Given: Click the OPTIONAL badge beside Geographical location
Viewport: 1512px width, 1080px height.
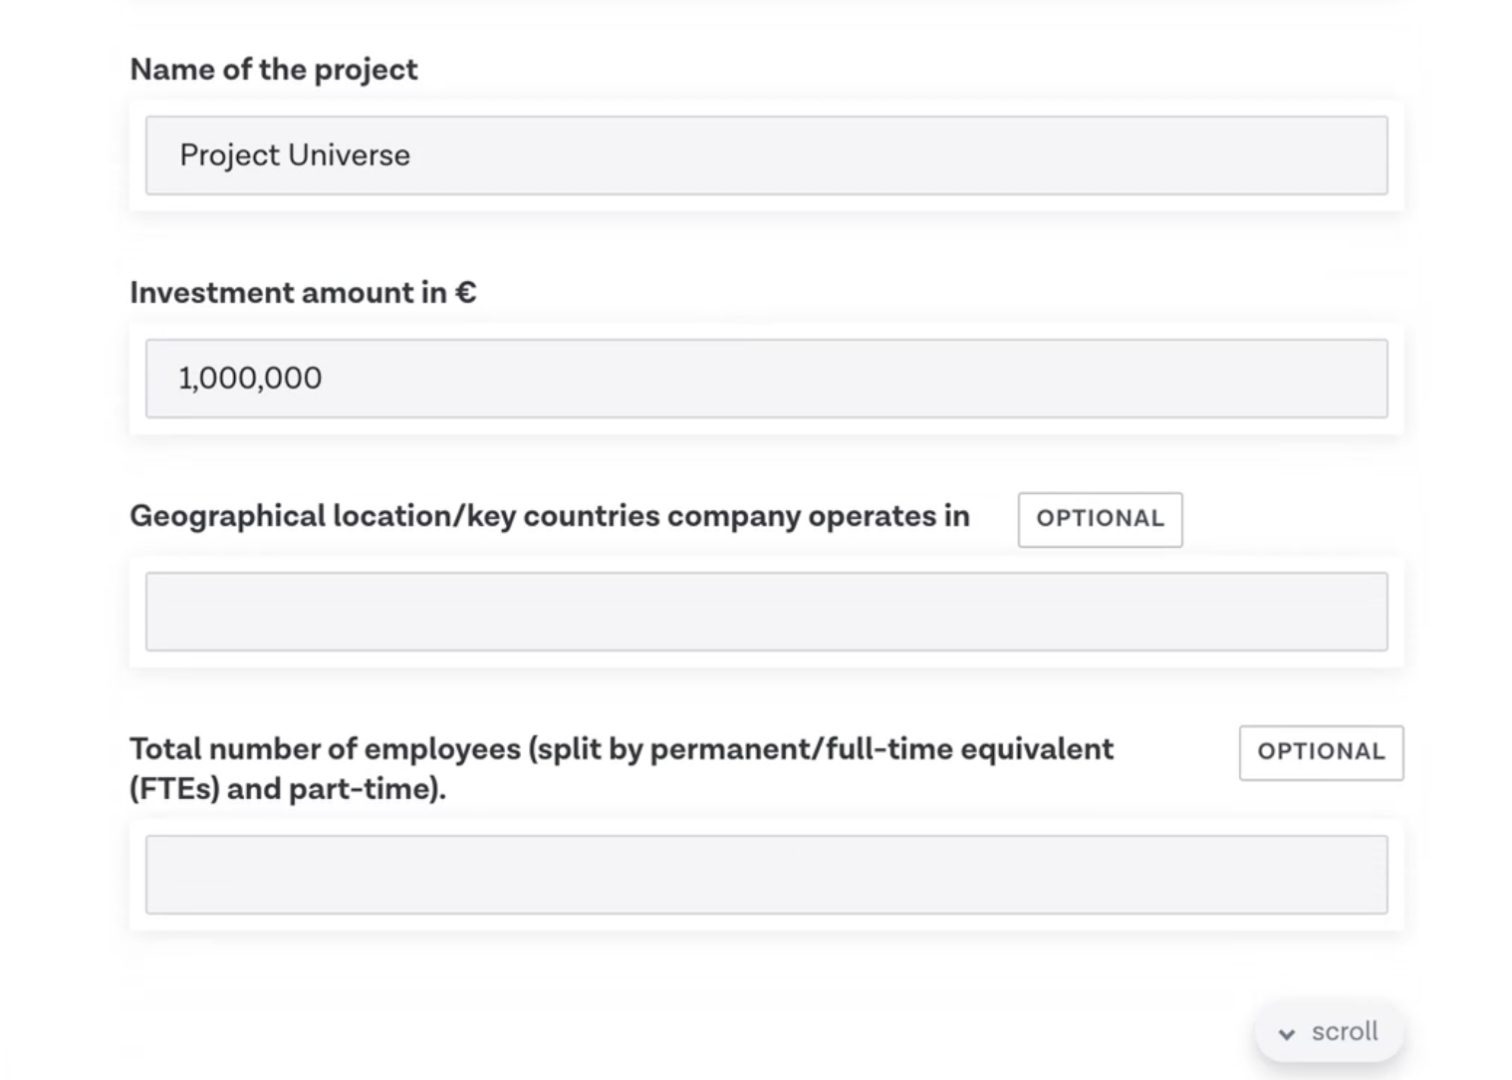Looking at the screenshot, I should [1100, 519].
